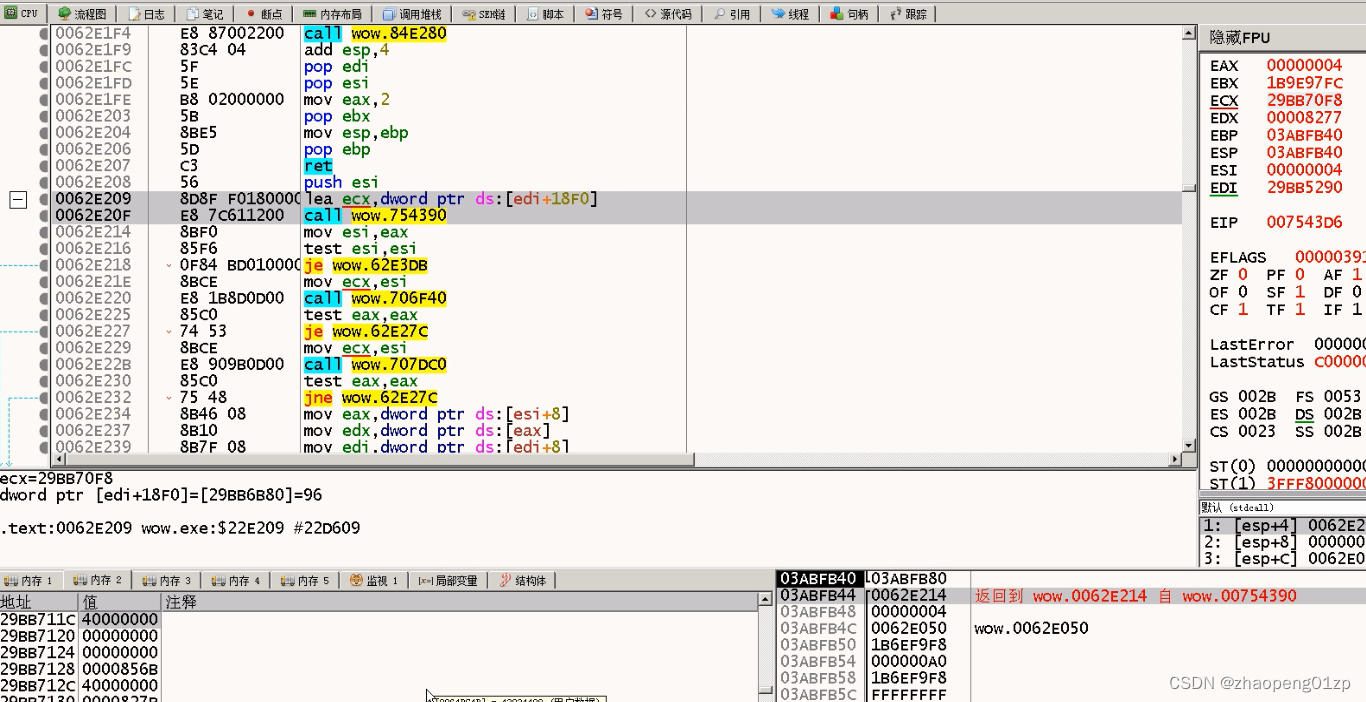Image resolution: width=1366 pixels, height=702 pixels.
Task: Switch to the CPU tab
Action: coord(23,14)
